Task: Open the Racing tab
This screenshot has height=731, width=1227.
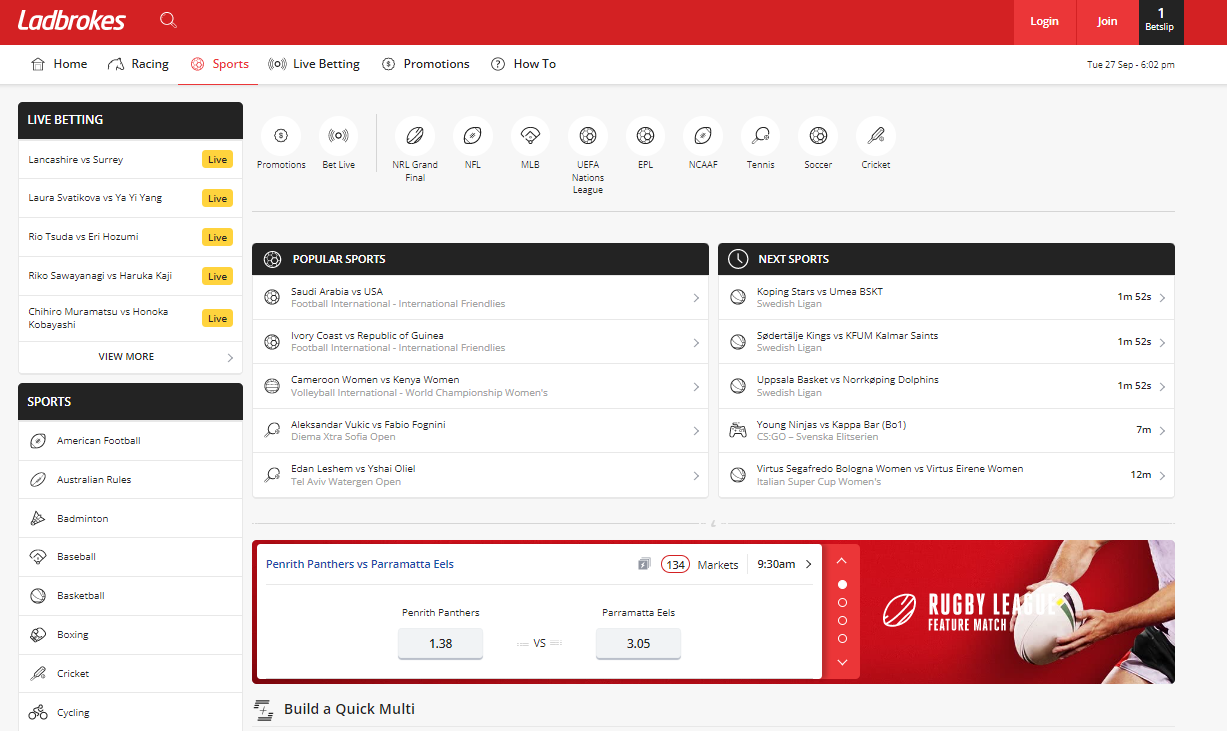Action: pos(138,64)
